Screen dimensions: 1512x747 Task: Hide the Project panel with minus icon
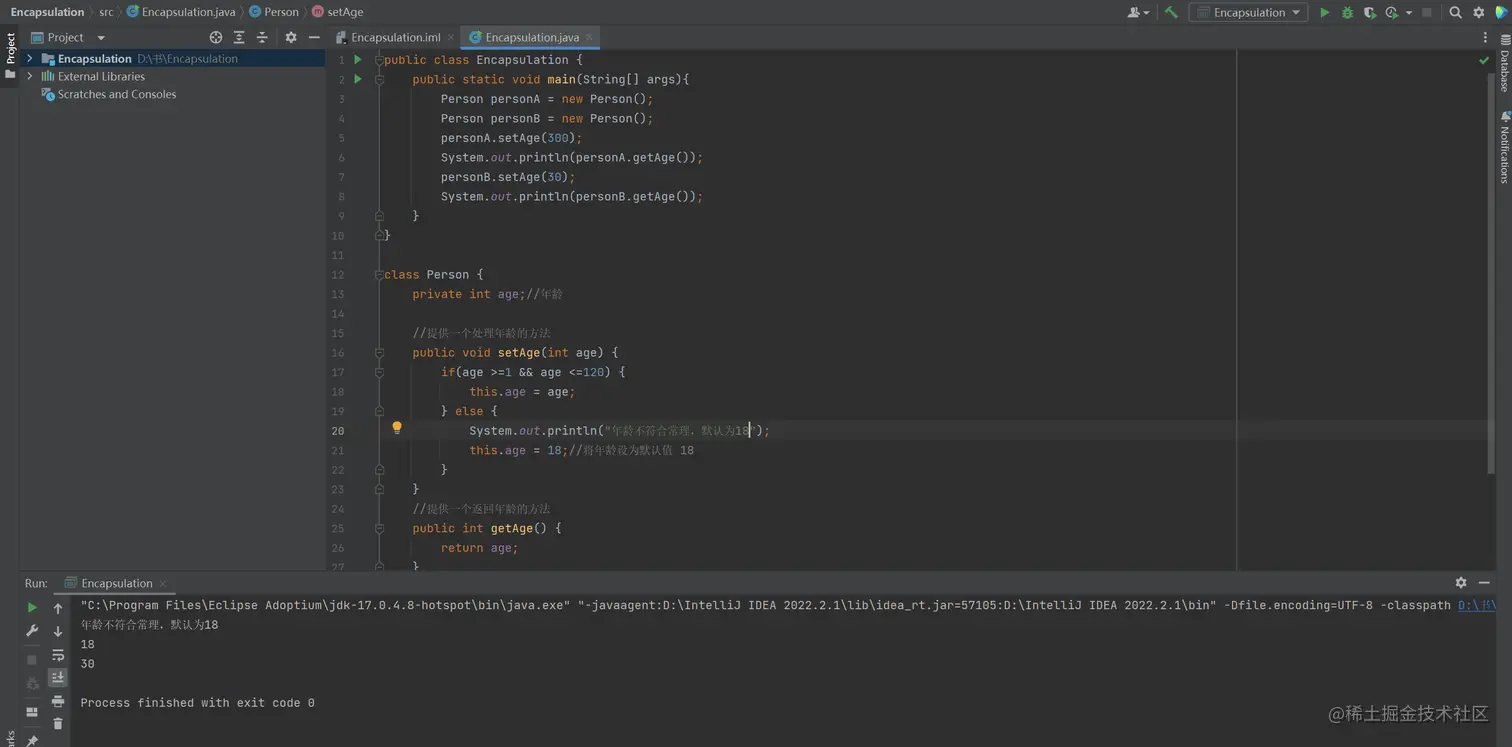point(314,37)
